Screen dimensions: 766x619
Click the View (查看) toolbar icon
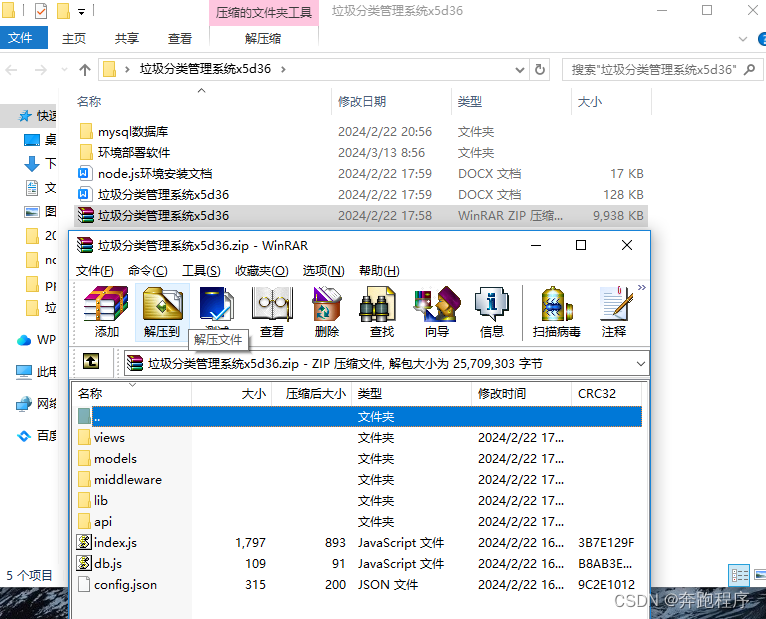[272, 312]
